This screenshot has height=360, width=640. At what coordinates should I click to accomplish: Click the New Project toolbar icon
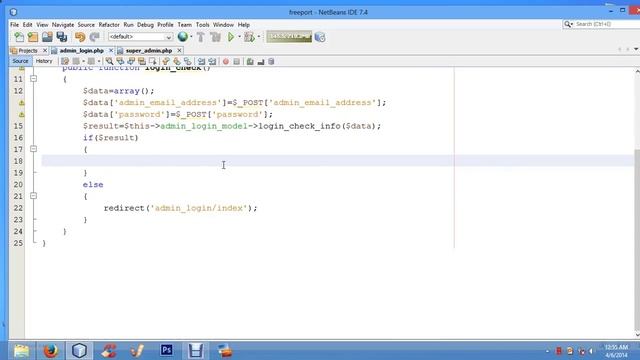33,37
